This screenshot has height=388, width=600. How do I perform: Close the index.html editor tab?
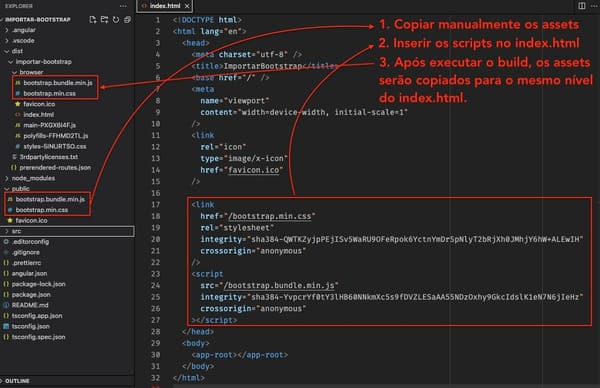pos(187,6)
